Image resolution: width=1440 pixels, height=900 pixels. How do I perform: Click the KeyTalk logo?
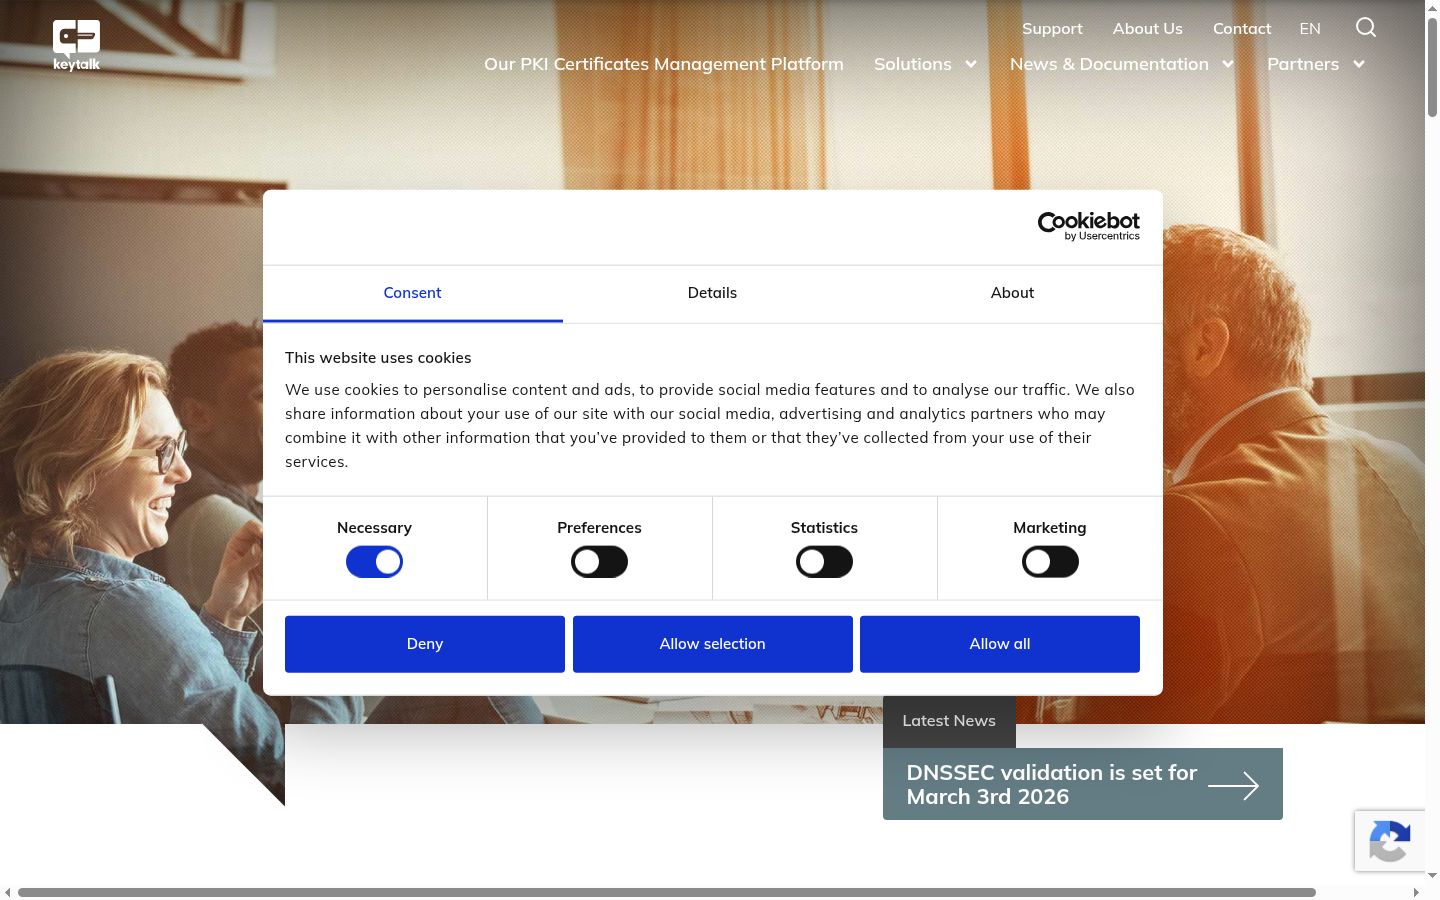(77, 46)
